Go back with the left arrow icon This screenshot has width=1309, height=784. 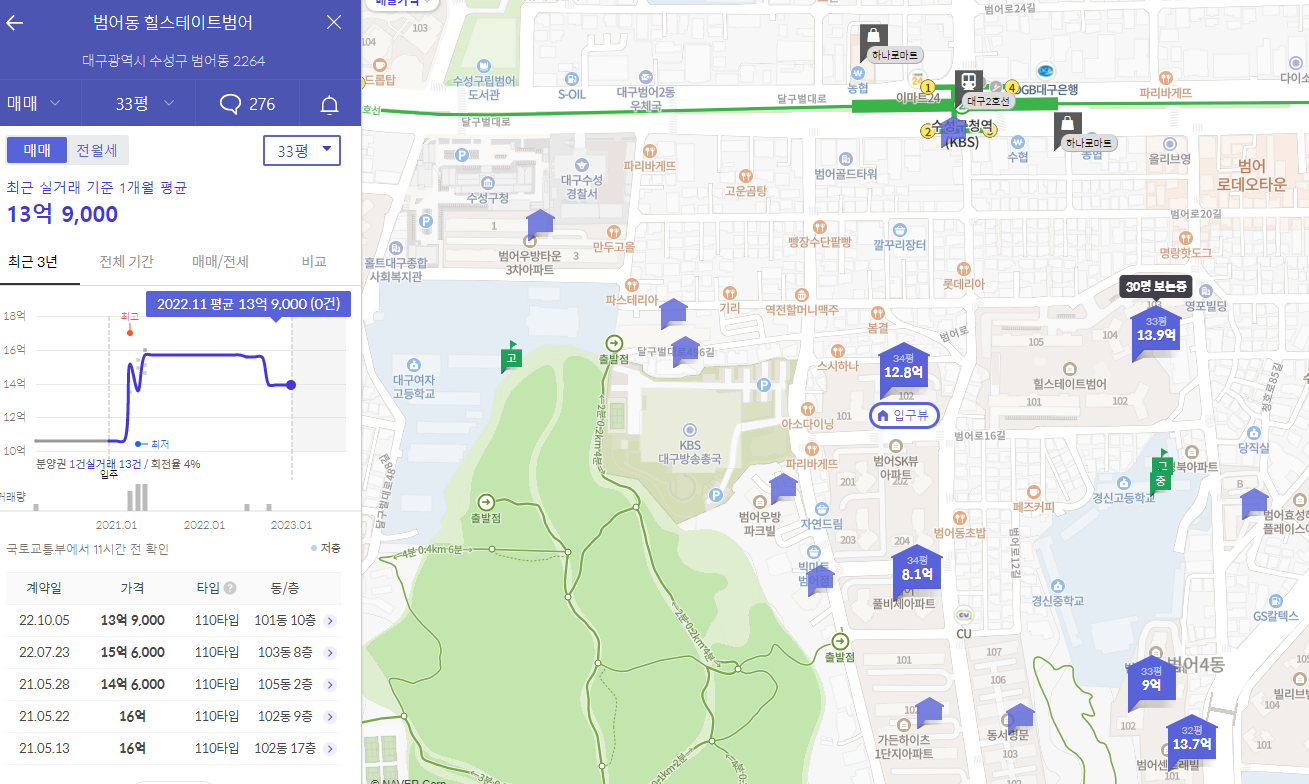tap(15, 23)
